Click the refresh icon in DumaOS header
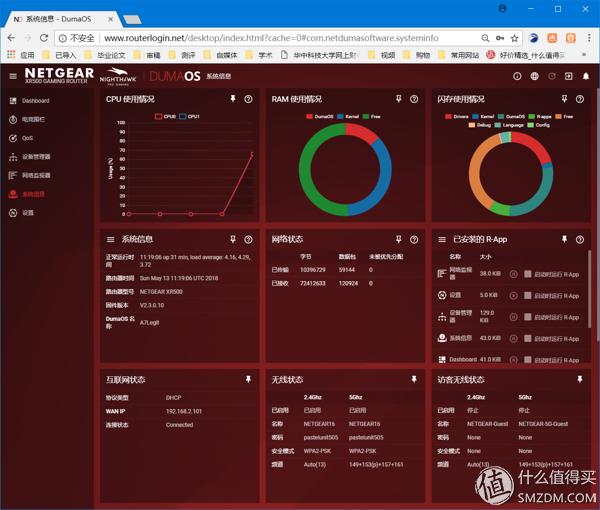This screenshot has width=600, height=510. [x=552, y=76]
